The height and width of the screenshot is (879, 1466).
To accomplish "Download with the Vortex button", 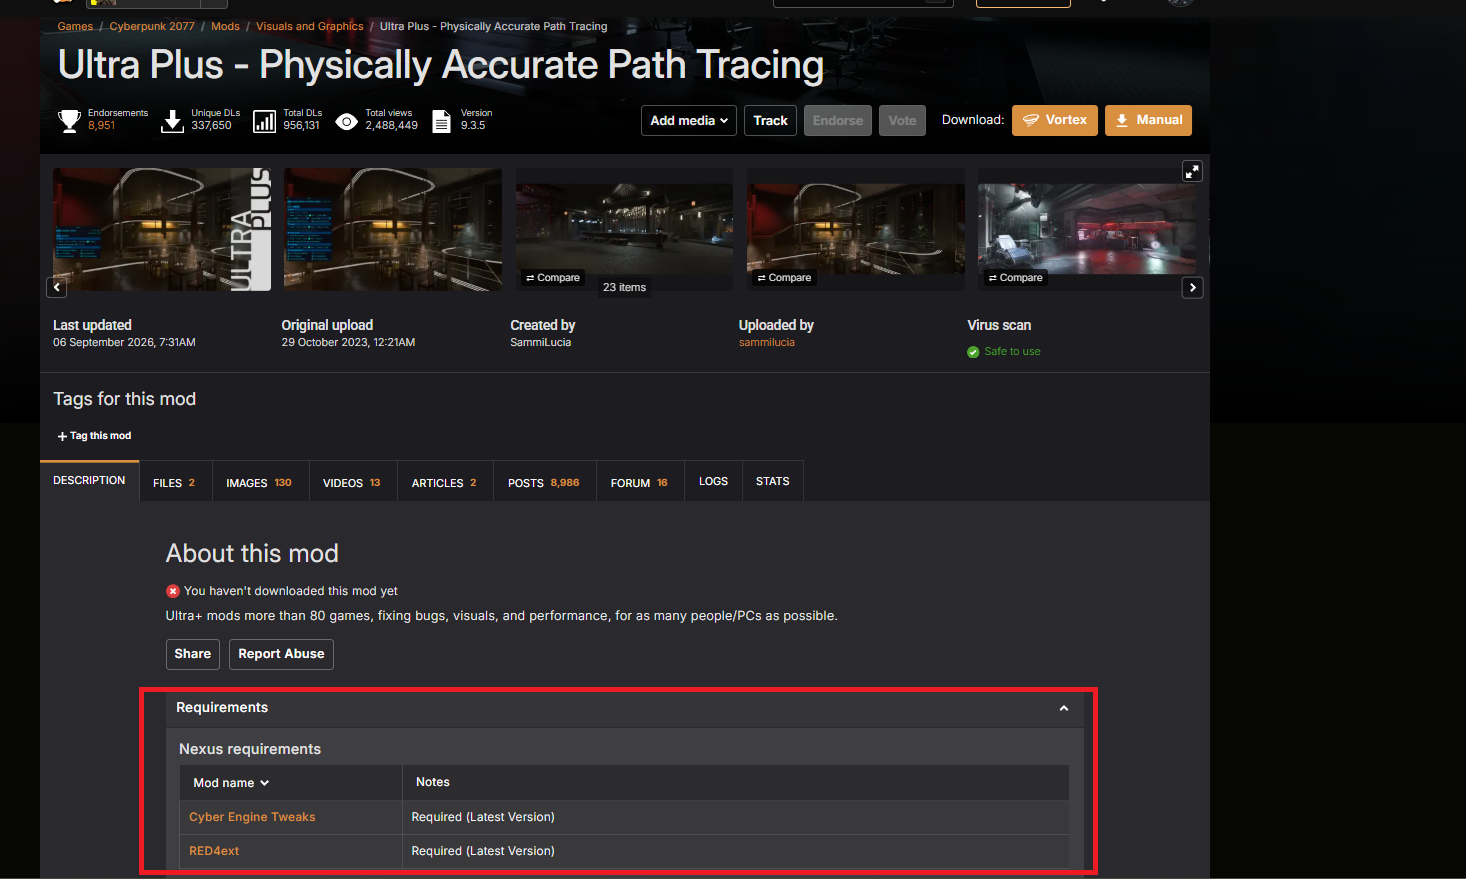I will [1055, 120].
